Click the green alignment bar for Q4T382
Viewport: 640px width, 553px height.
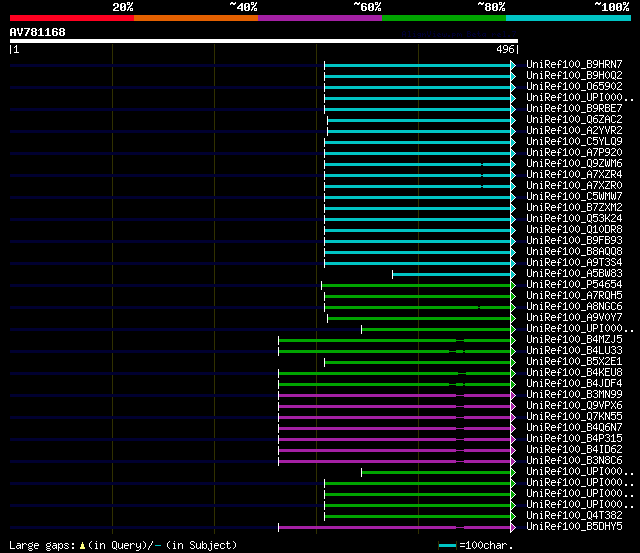[418, 517]
